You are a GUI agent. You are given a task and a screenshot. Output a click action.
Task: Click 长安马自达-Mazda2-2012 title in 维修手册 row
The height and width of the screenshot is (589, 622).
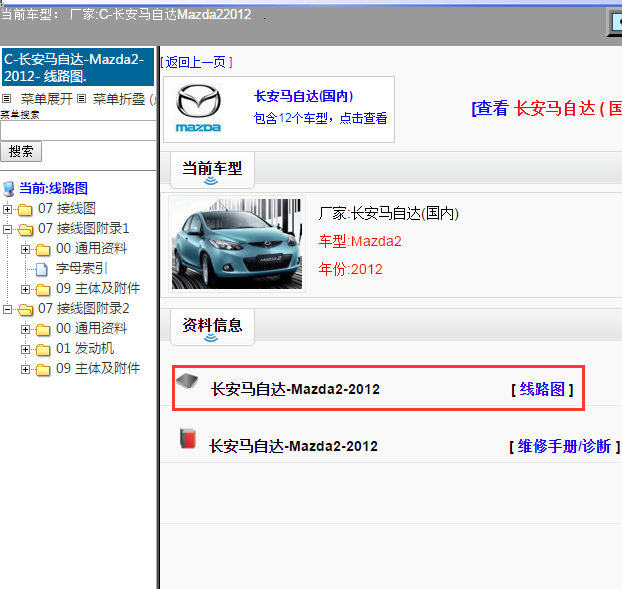294,446
